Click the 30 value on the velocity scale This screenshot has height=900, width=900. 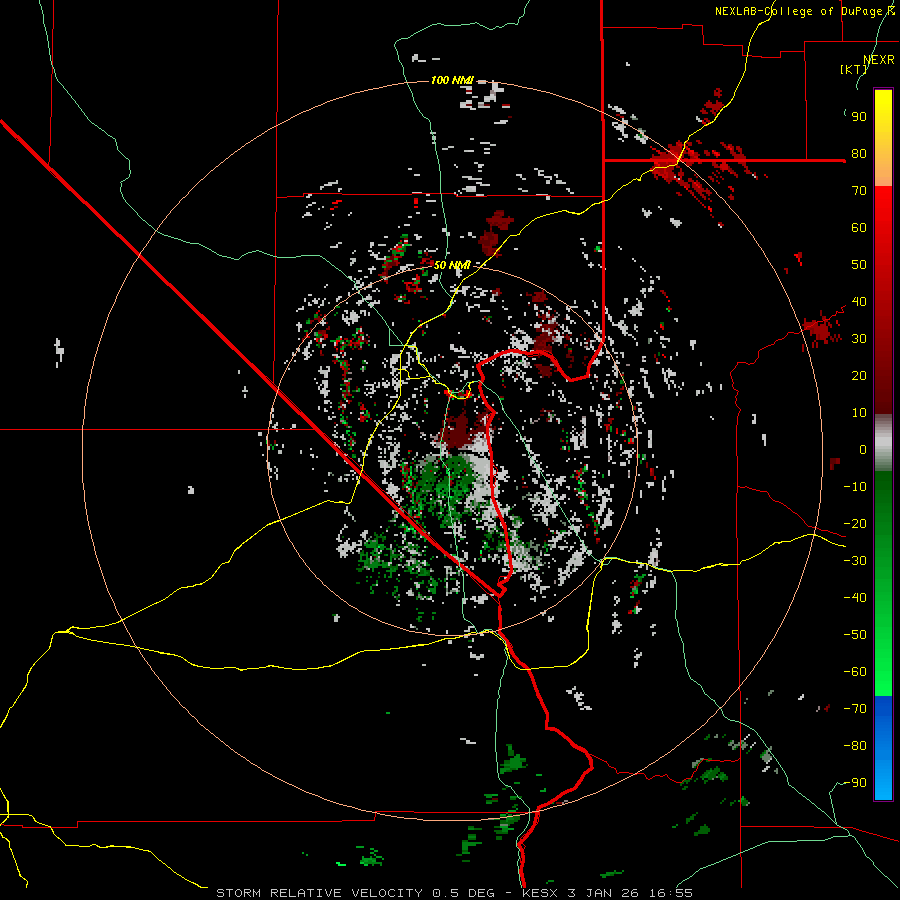pyautogui.click(x=859, y=339)
